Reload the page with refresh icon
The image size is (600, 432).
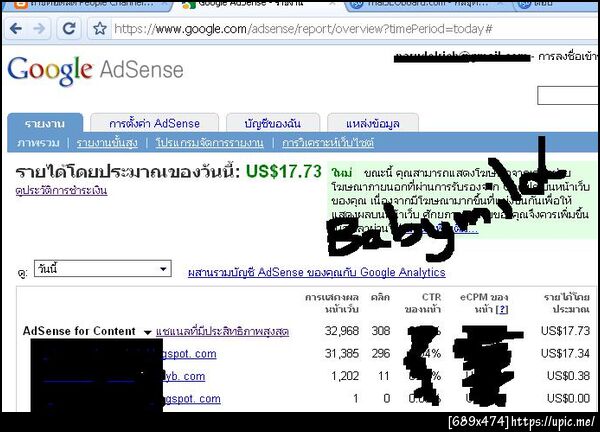(x=69, y=29)
